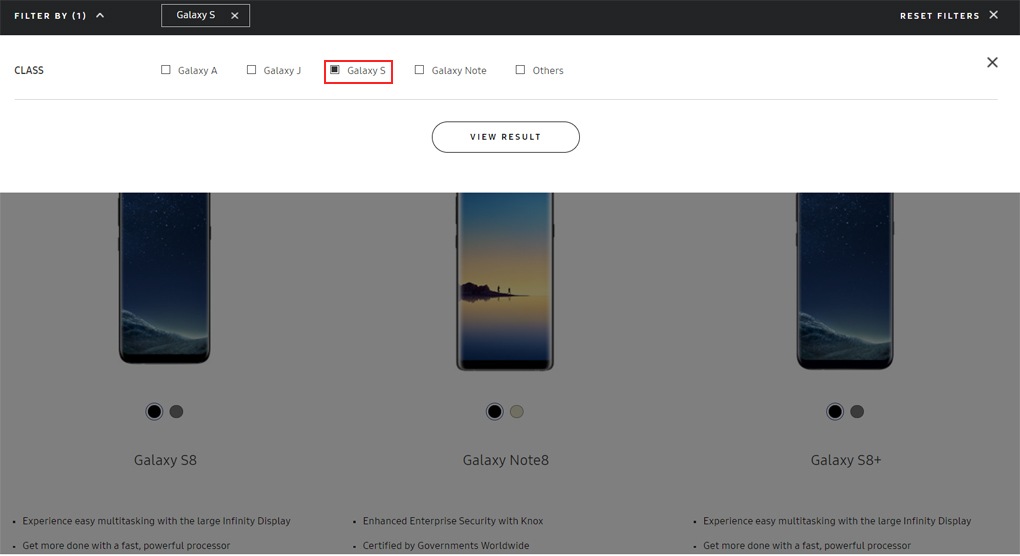The height and width of the screenshot is (556, 1020).
Task: Check the Galaxy J checkbox
Action: pos(251,70)
